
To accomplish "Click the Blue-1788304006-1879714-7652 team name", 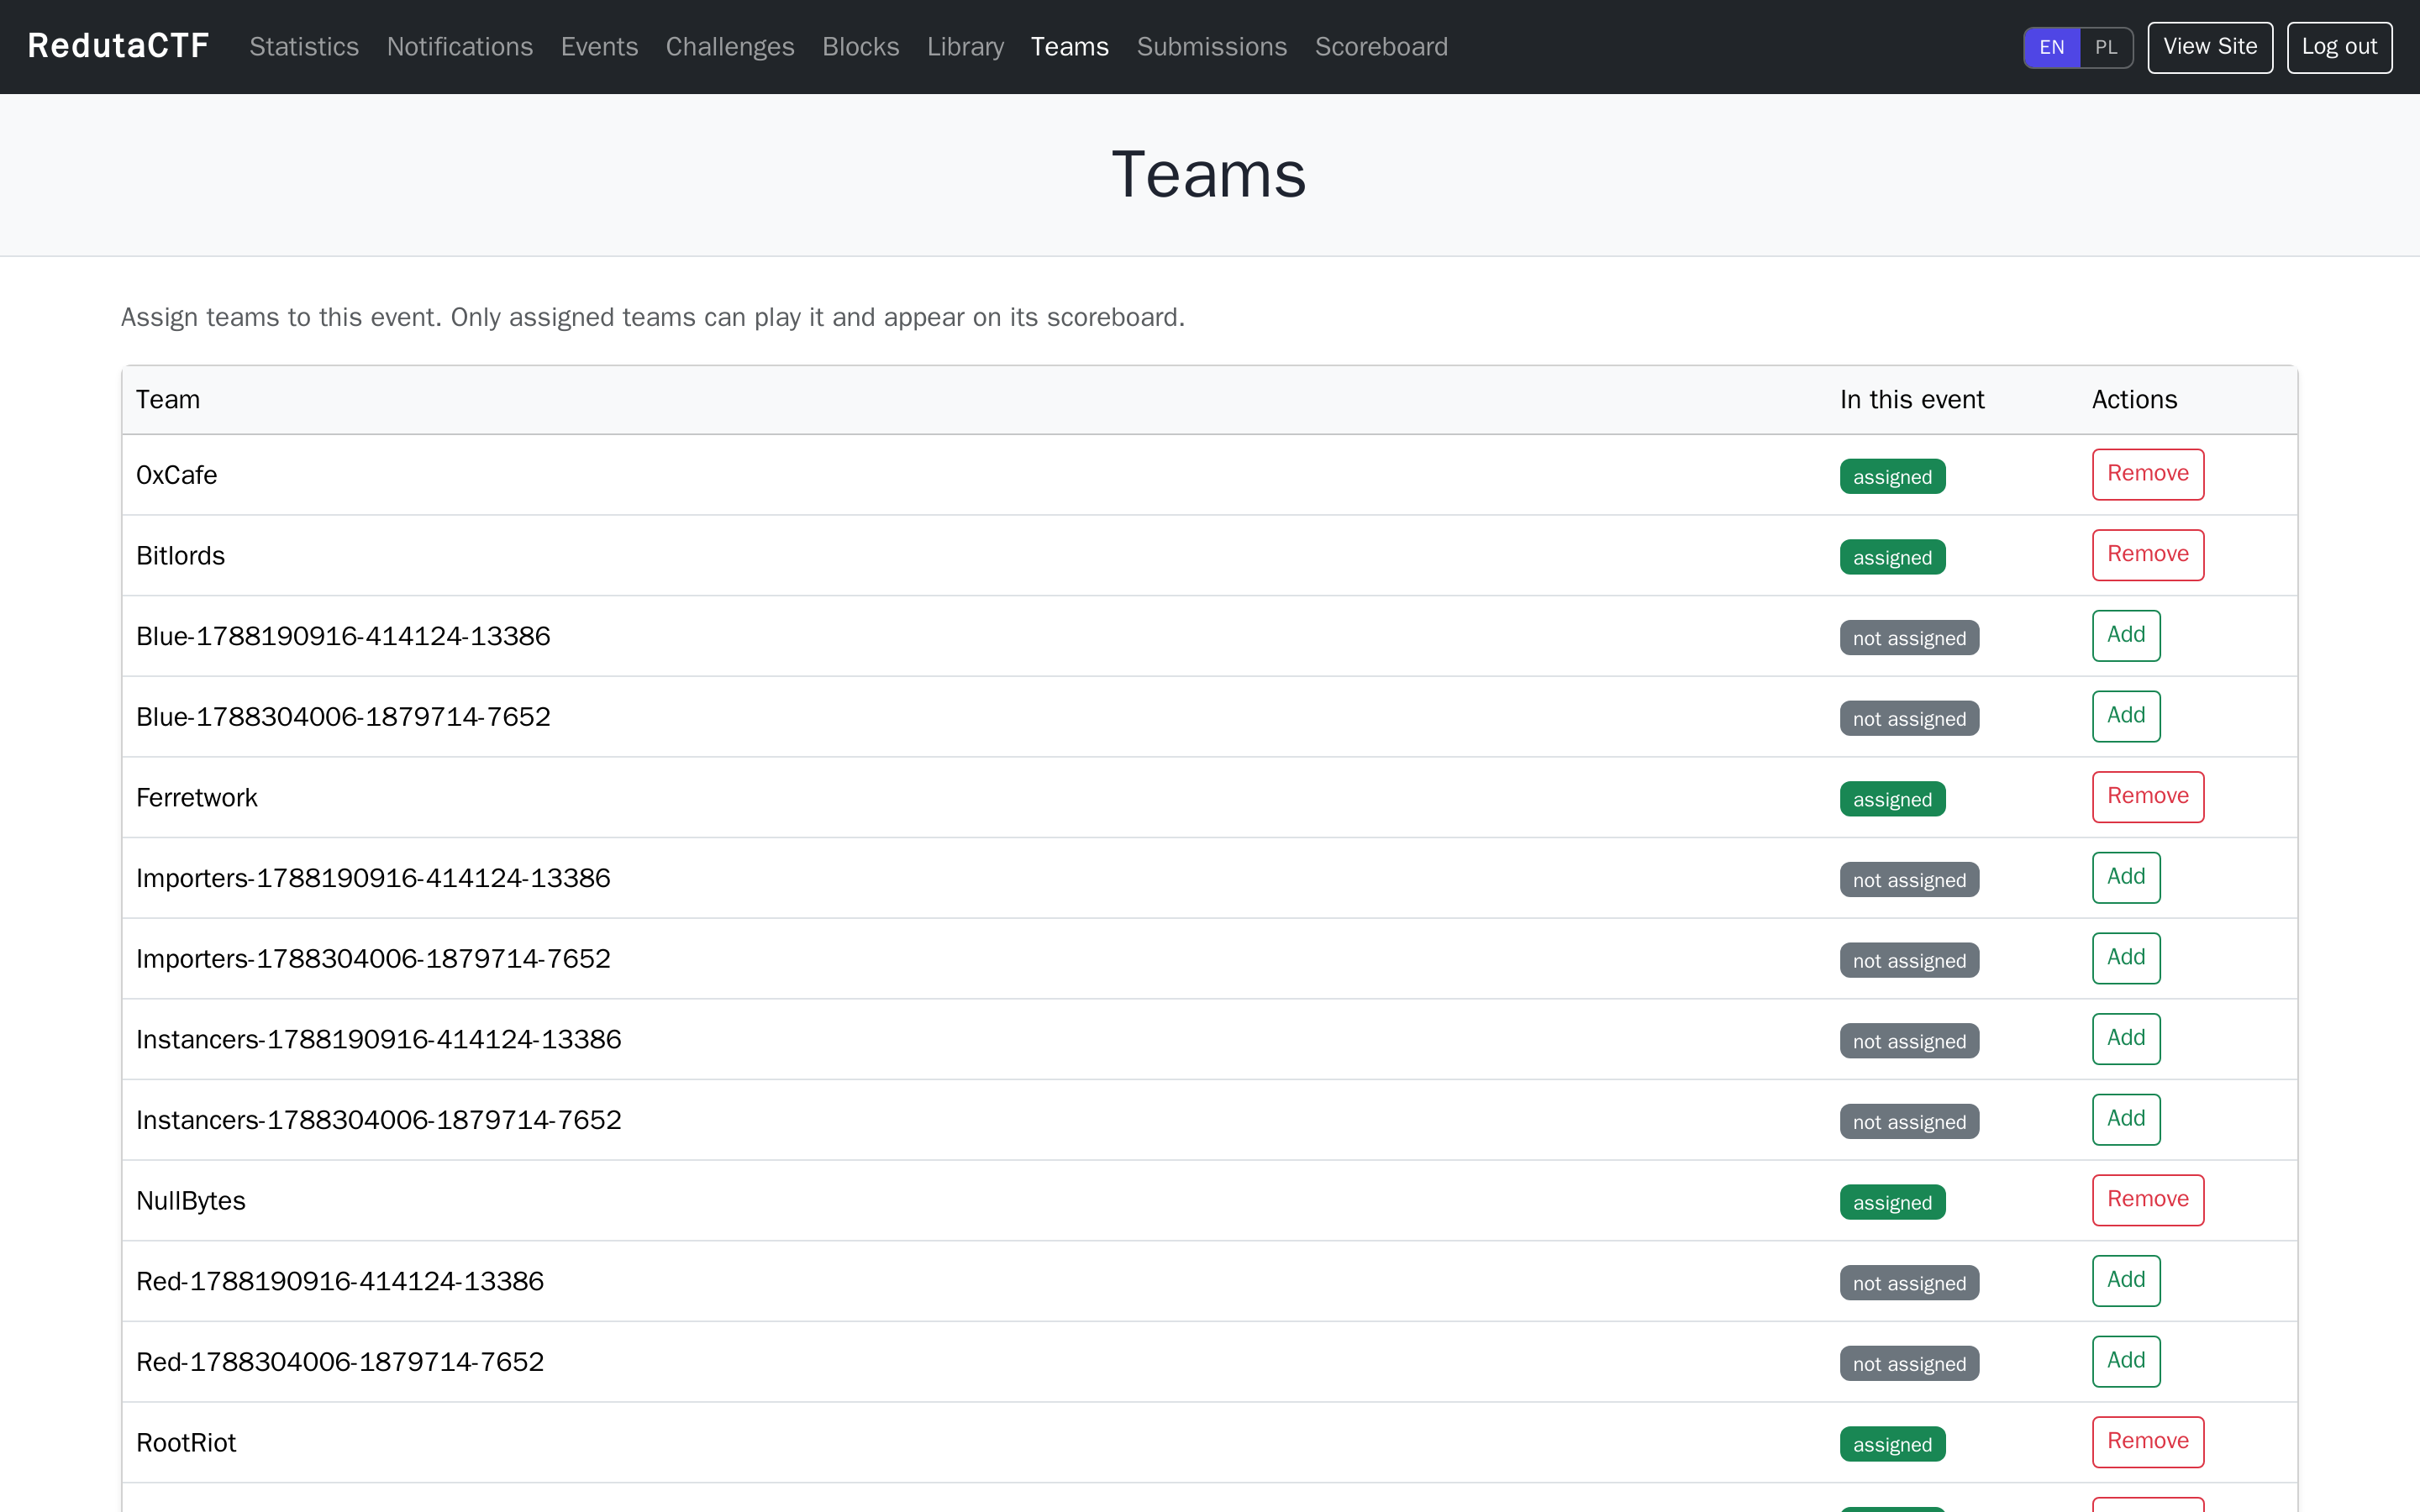I will coord(343,717).
